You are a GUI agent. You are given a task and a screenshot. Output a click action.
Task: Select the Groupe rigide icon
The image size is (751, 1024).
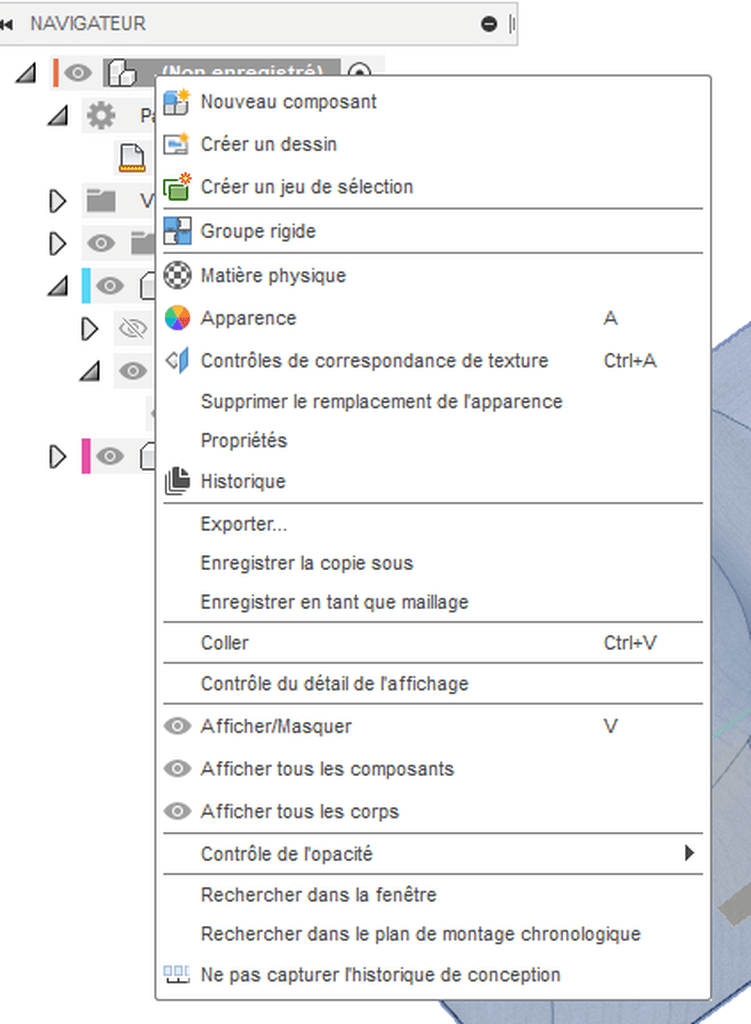[x=177, y=231]
